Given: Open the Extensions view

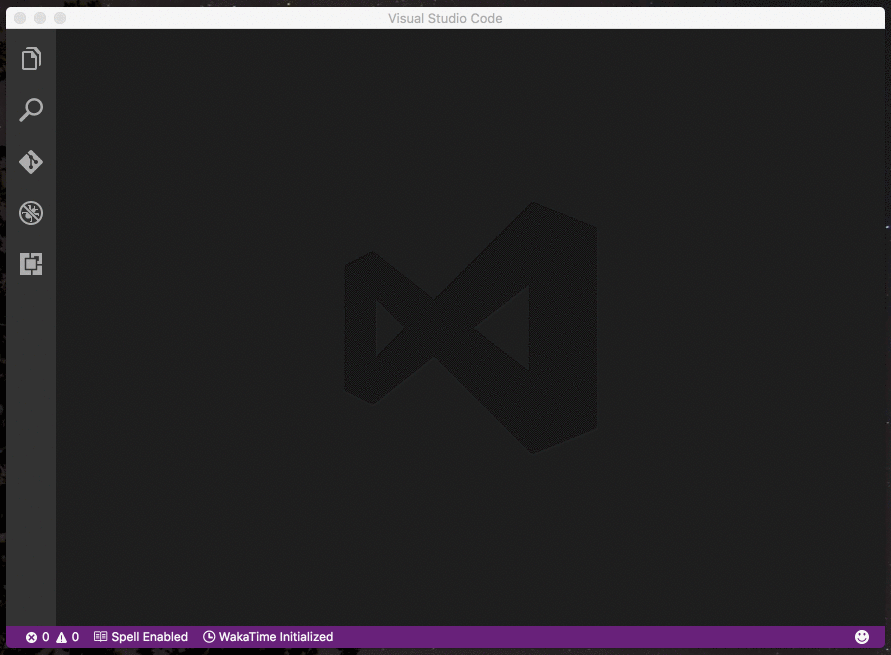Looking at the screenshot, I should [31, 264].
